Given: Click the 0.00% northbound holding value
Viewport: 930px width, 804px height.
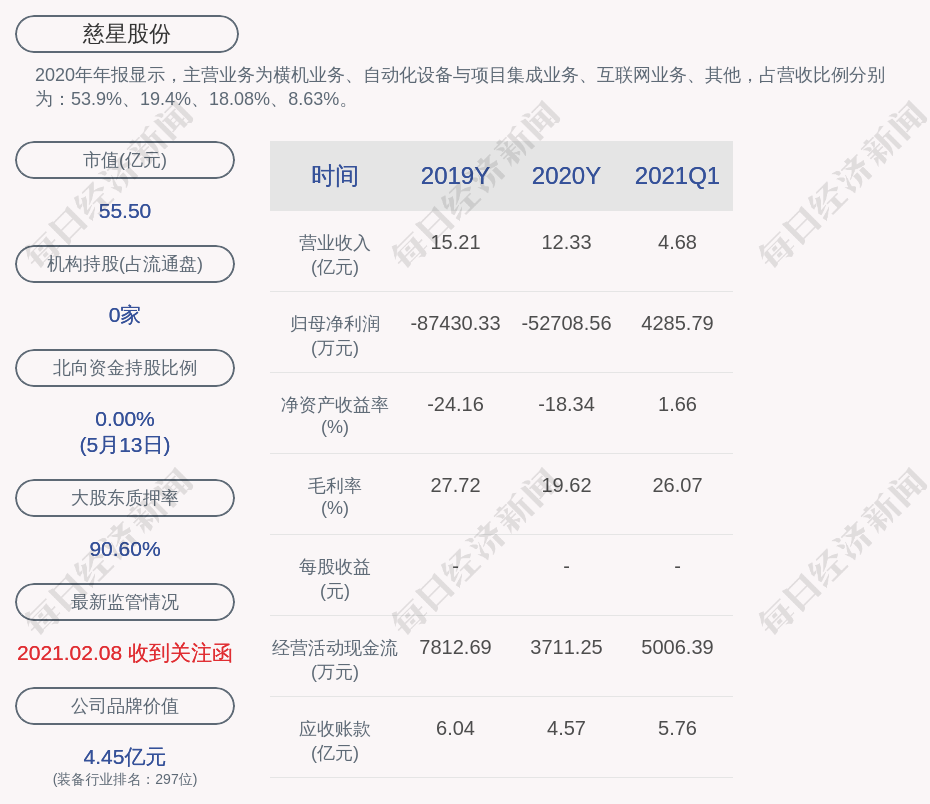Looking at the screenshot, I should tap(125, 419).
